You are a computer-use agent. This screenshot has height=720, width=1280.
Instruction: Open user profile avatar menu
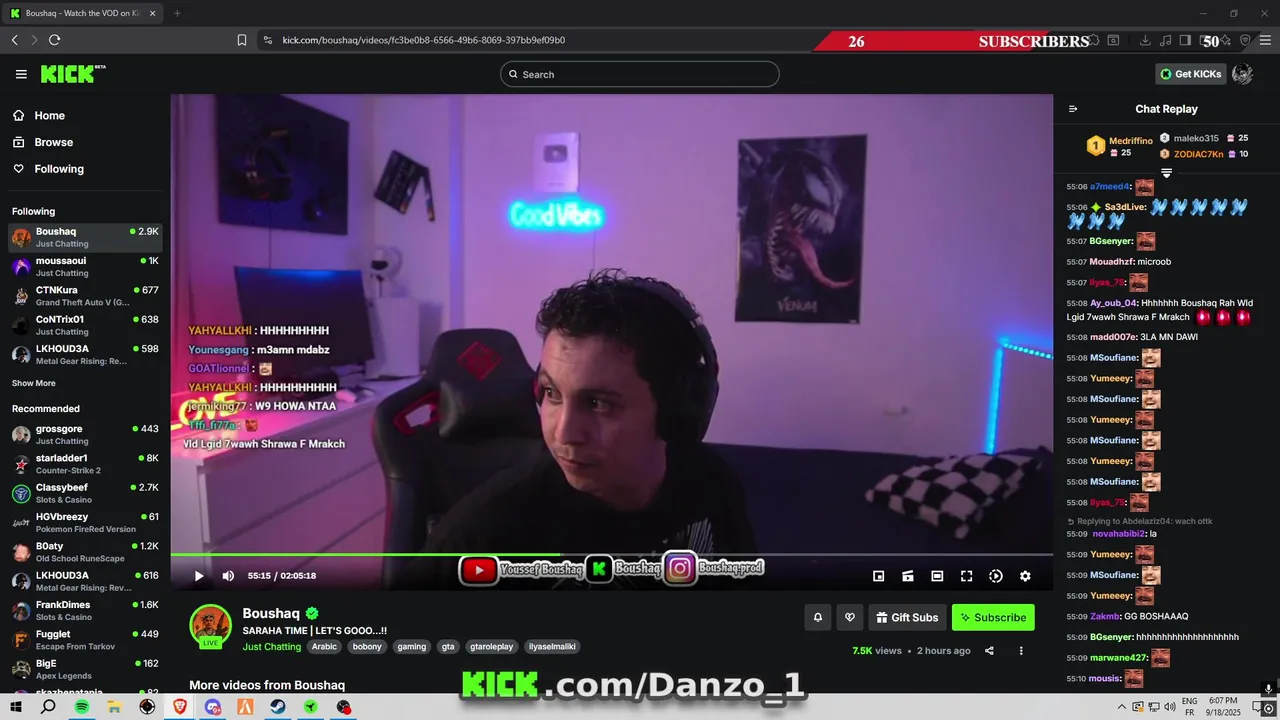(1243, 74)
